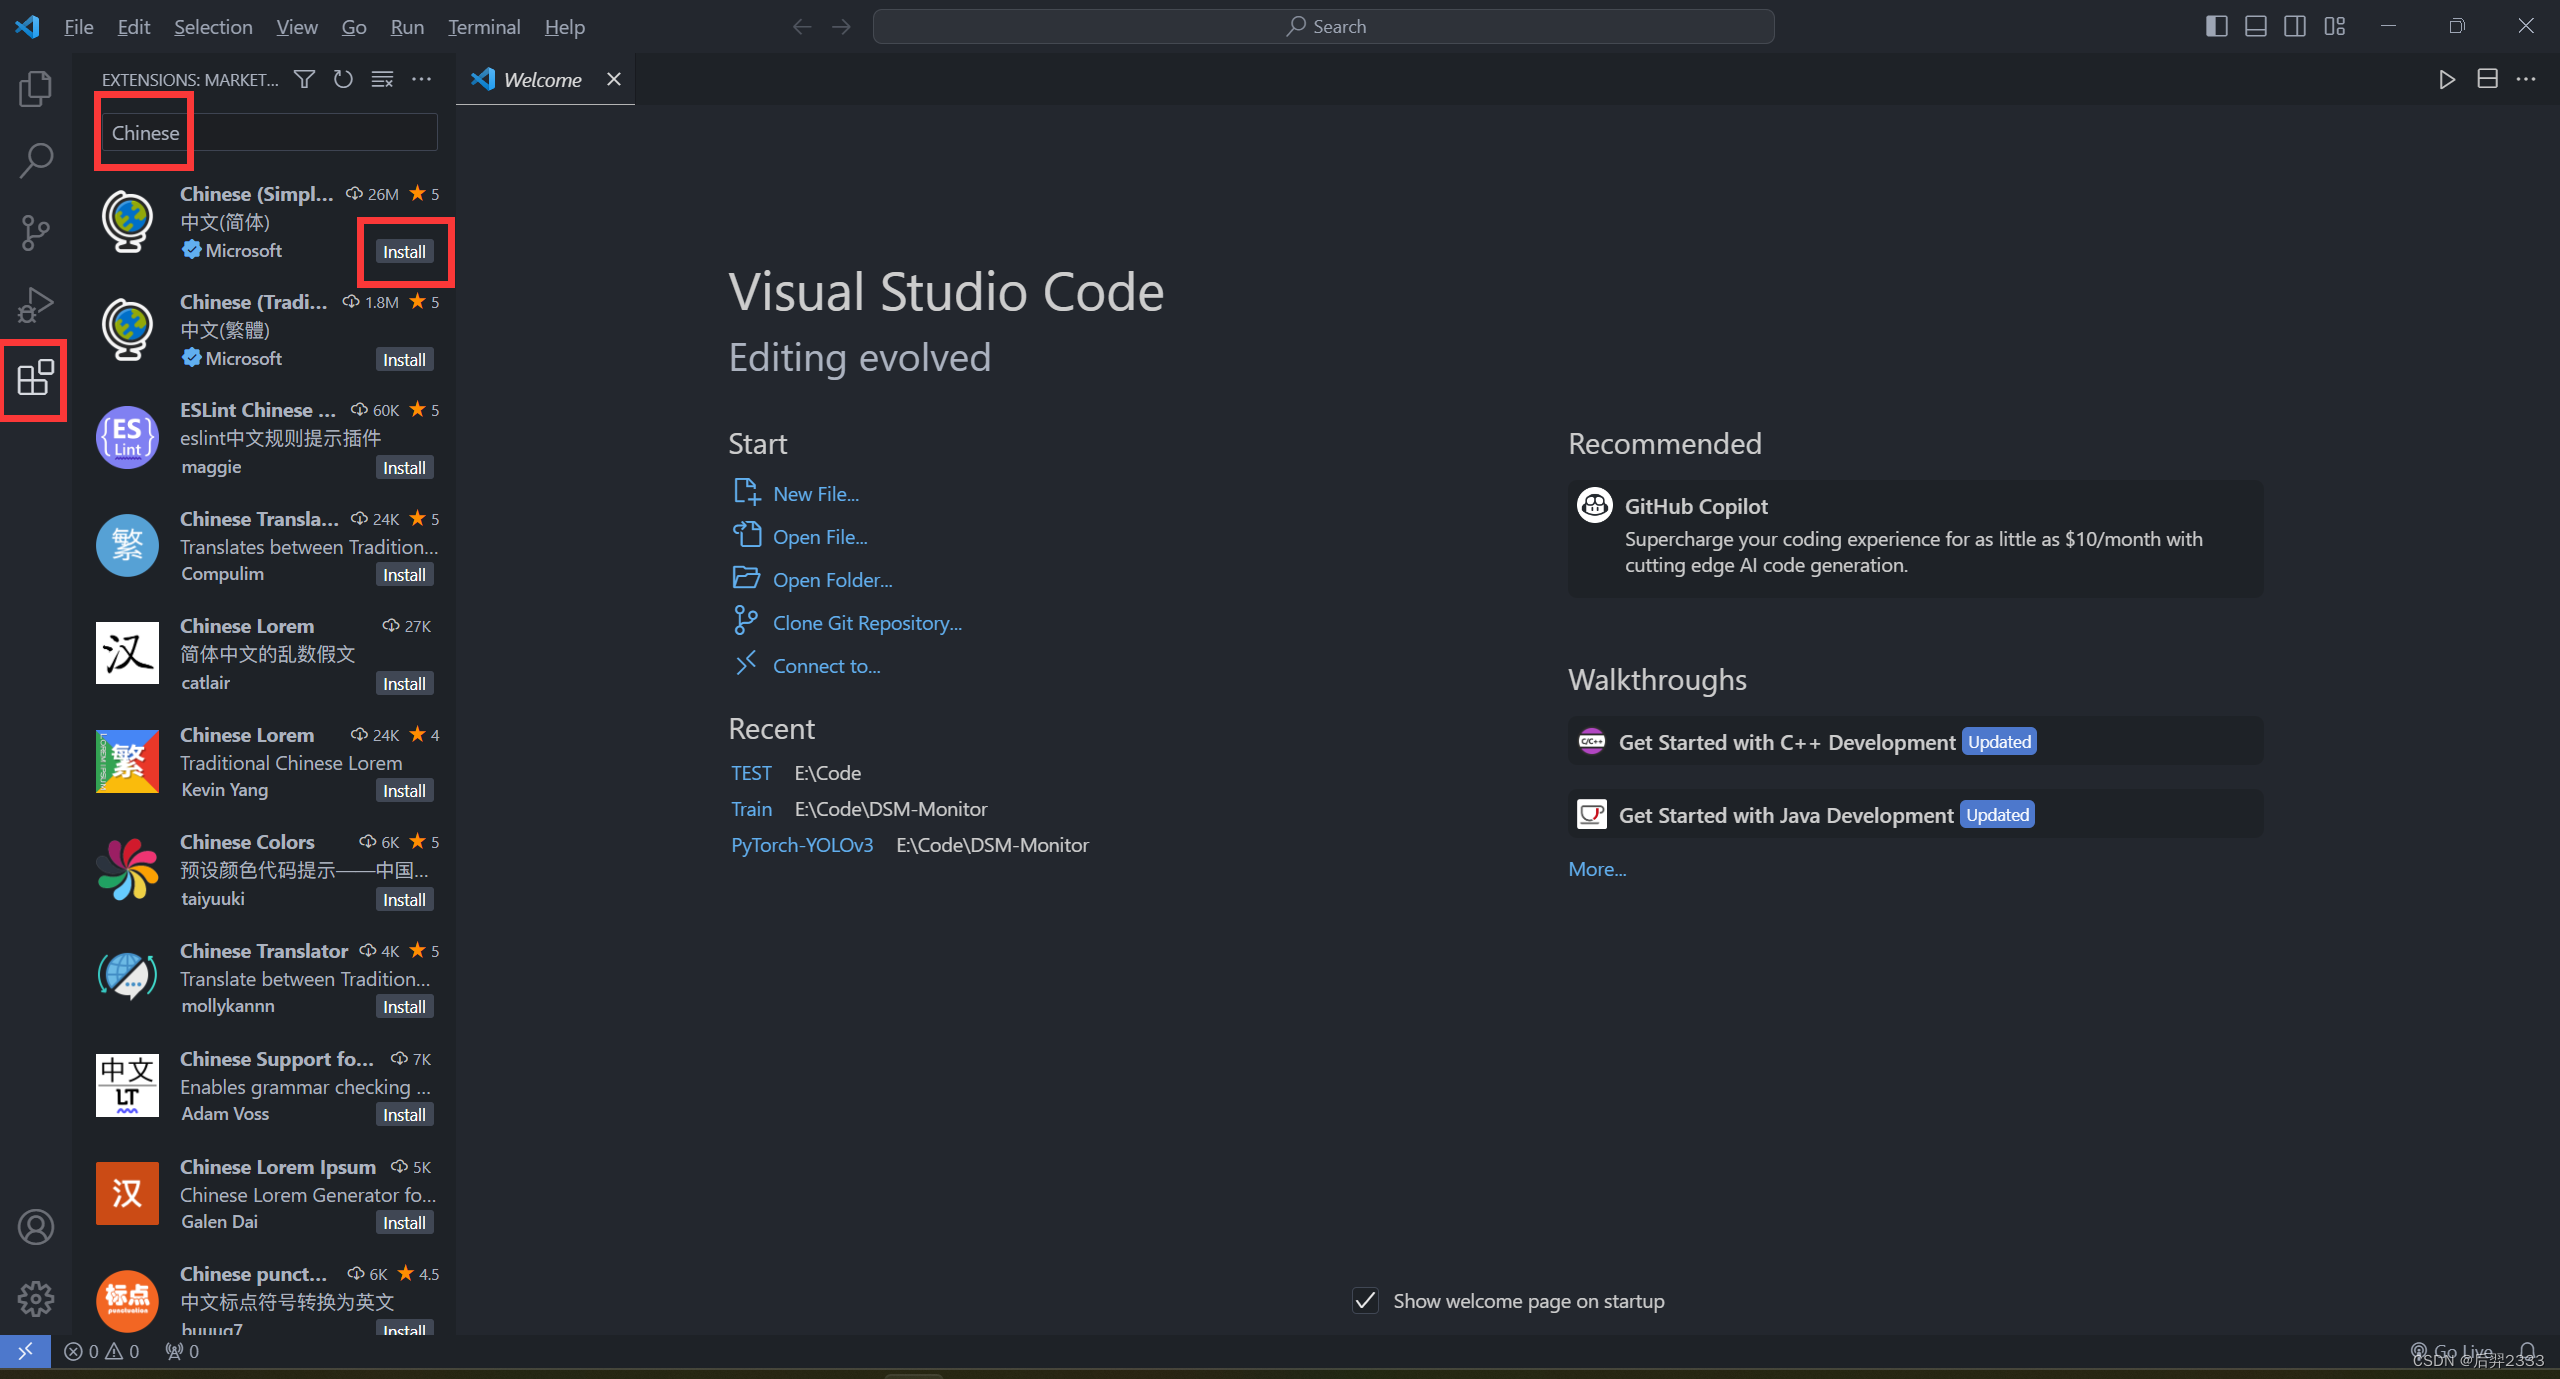Click New File link
2560x1379 pixels.
(815, 494)
